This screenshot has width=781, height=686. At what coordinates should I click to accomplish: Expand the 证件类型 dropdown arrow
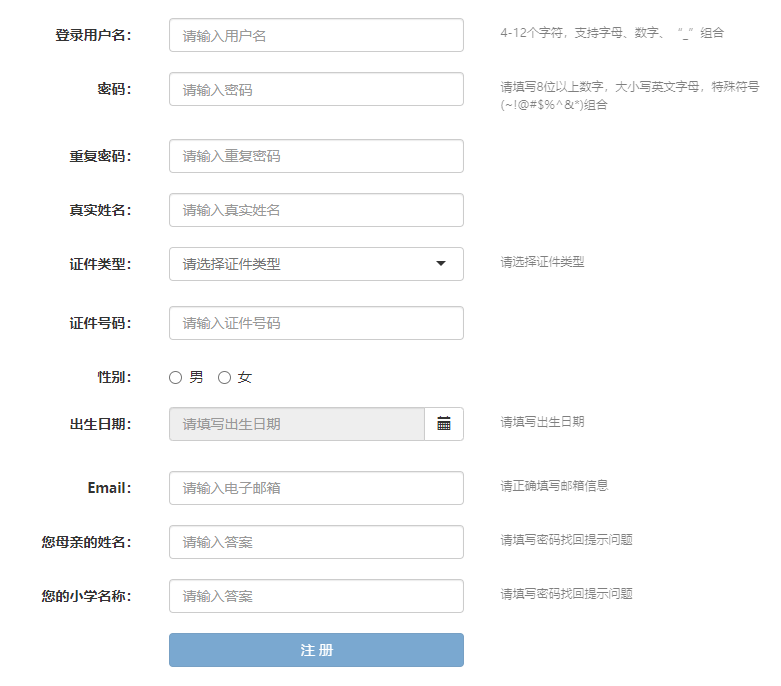(441, 264)
